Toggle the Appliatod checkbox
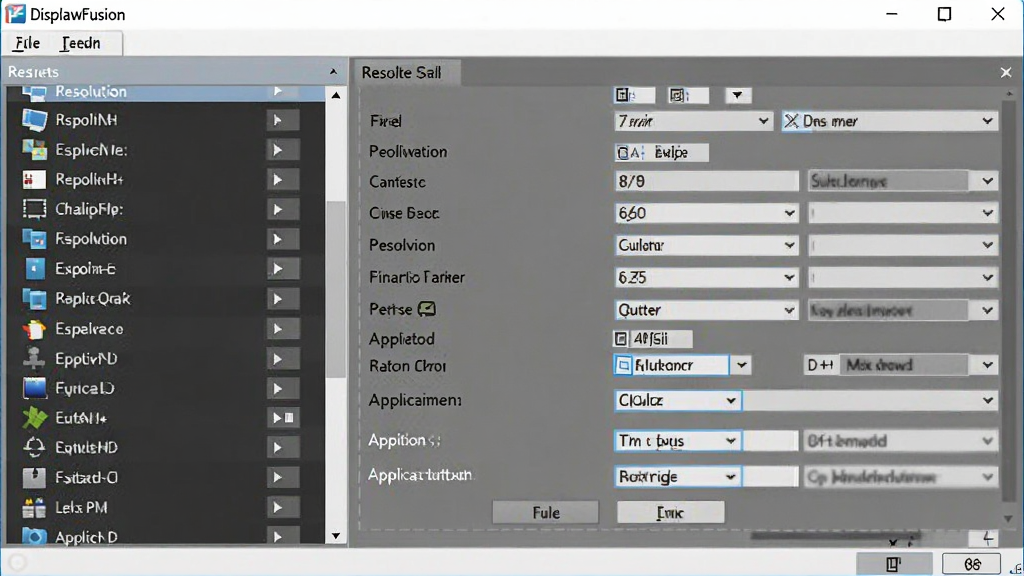Image resolution: width=1024 pixels, height=576 pixels. (x=620, y=339)
